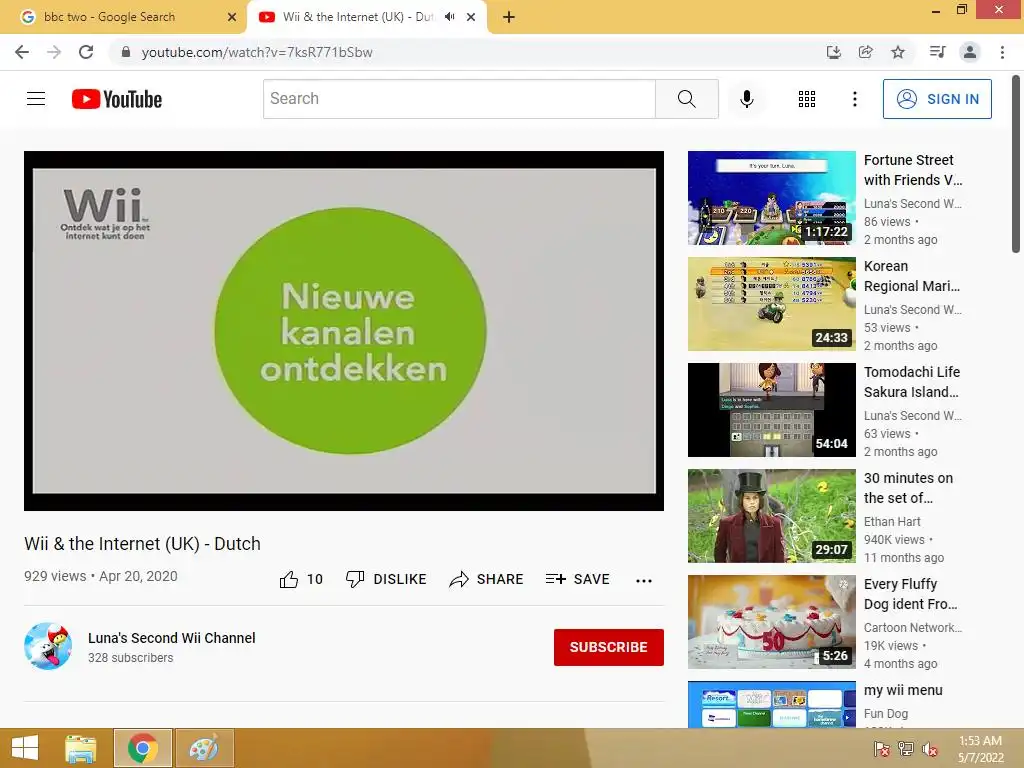Open the YouTube guide hamburger menu

pos(36,99)
